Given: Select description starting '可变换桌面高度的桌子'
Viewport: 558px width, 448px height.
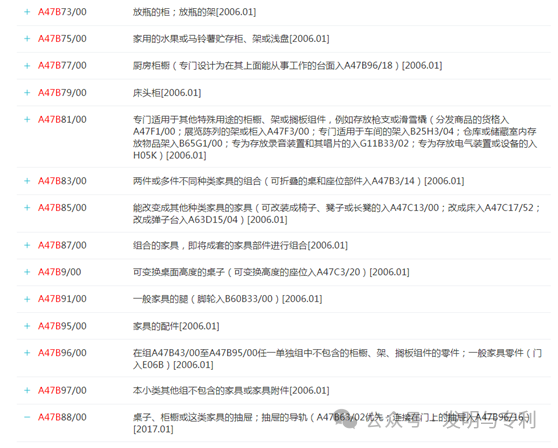Looking at the screenshot, I should click(271, 272).
